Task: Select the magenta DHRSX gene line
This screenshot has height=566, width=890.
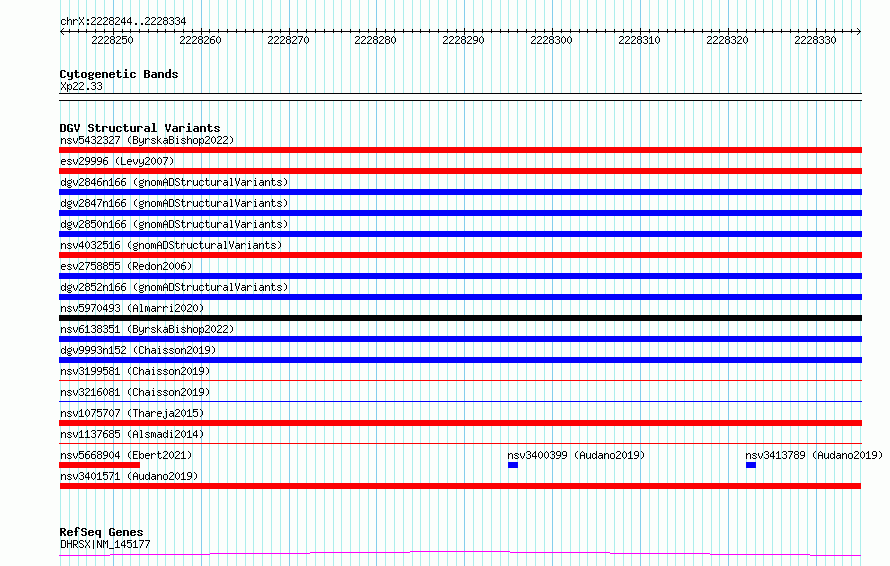Action: click(460, 554)
